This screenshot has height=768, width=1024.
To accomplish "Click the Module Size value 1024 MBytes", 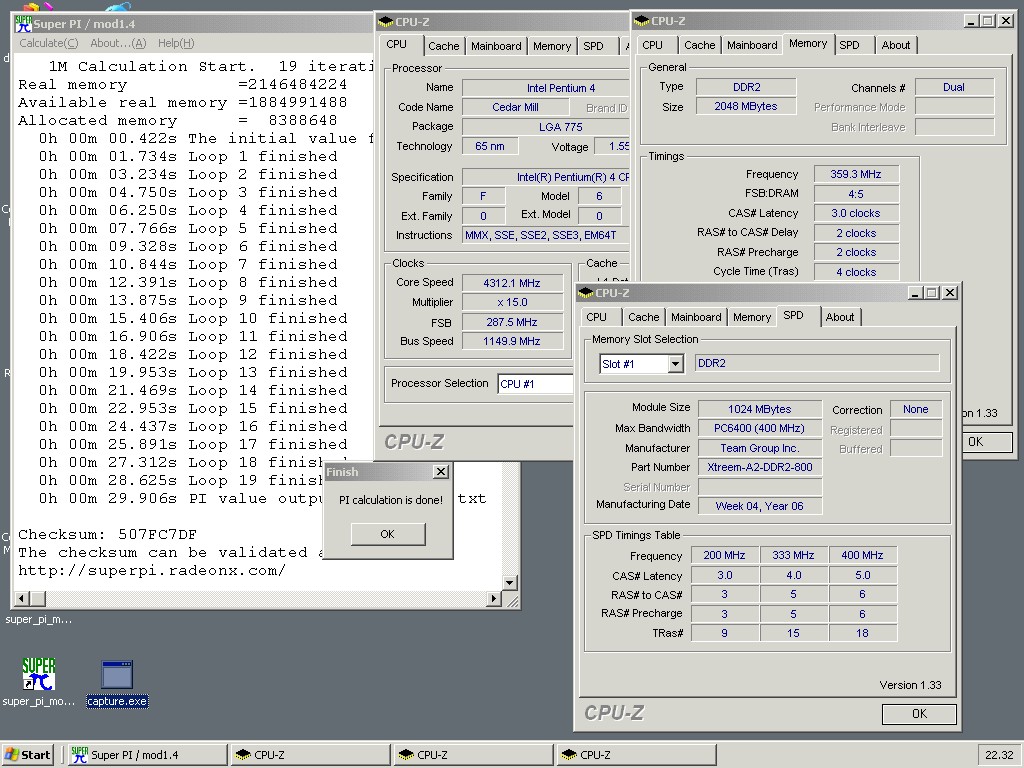I will [760, 409].
